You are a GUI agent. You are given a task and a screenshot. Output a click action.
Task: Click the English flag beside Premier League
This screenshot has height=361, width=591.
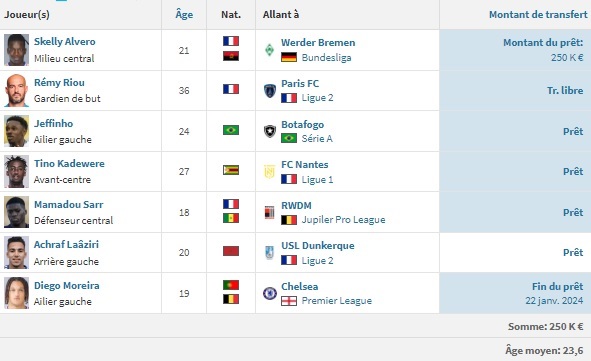(x=289, y=301)
